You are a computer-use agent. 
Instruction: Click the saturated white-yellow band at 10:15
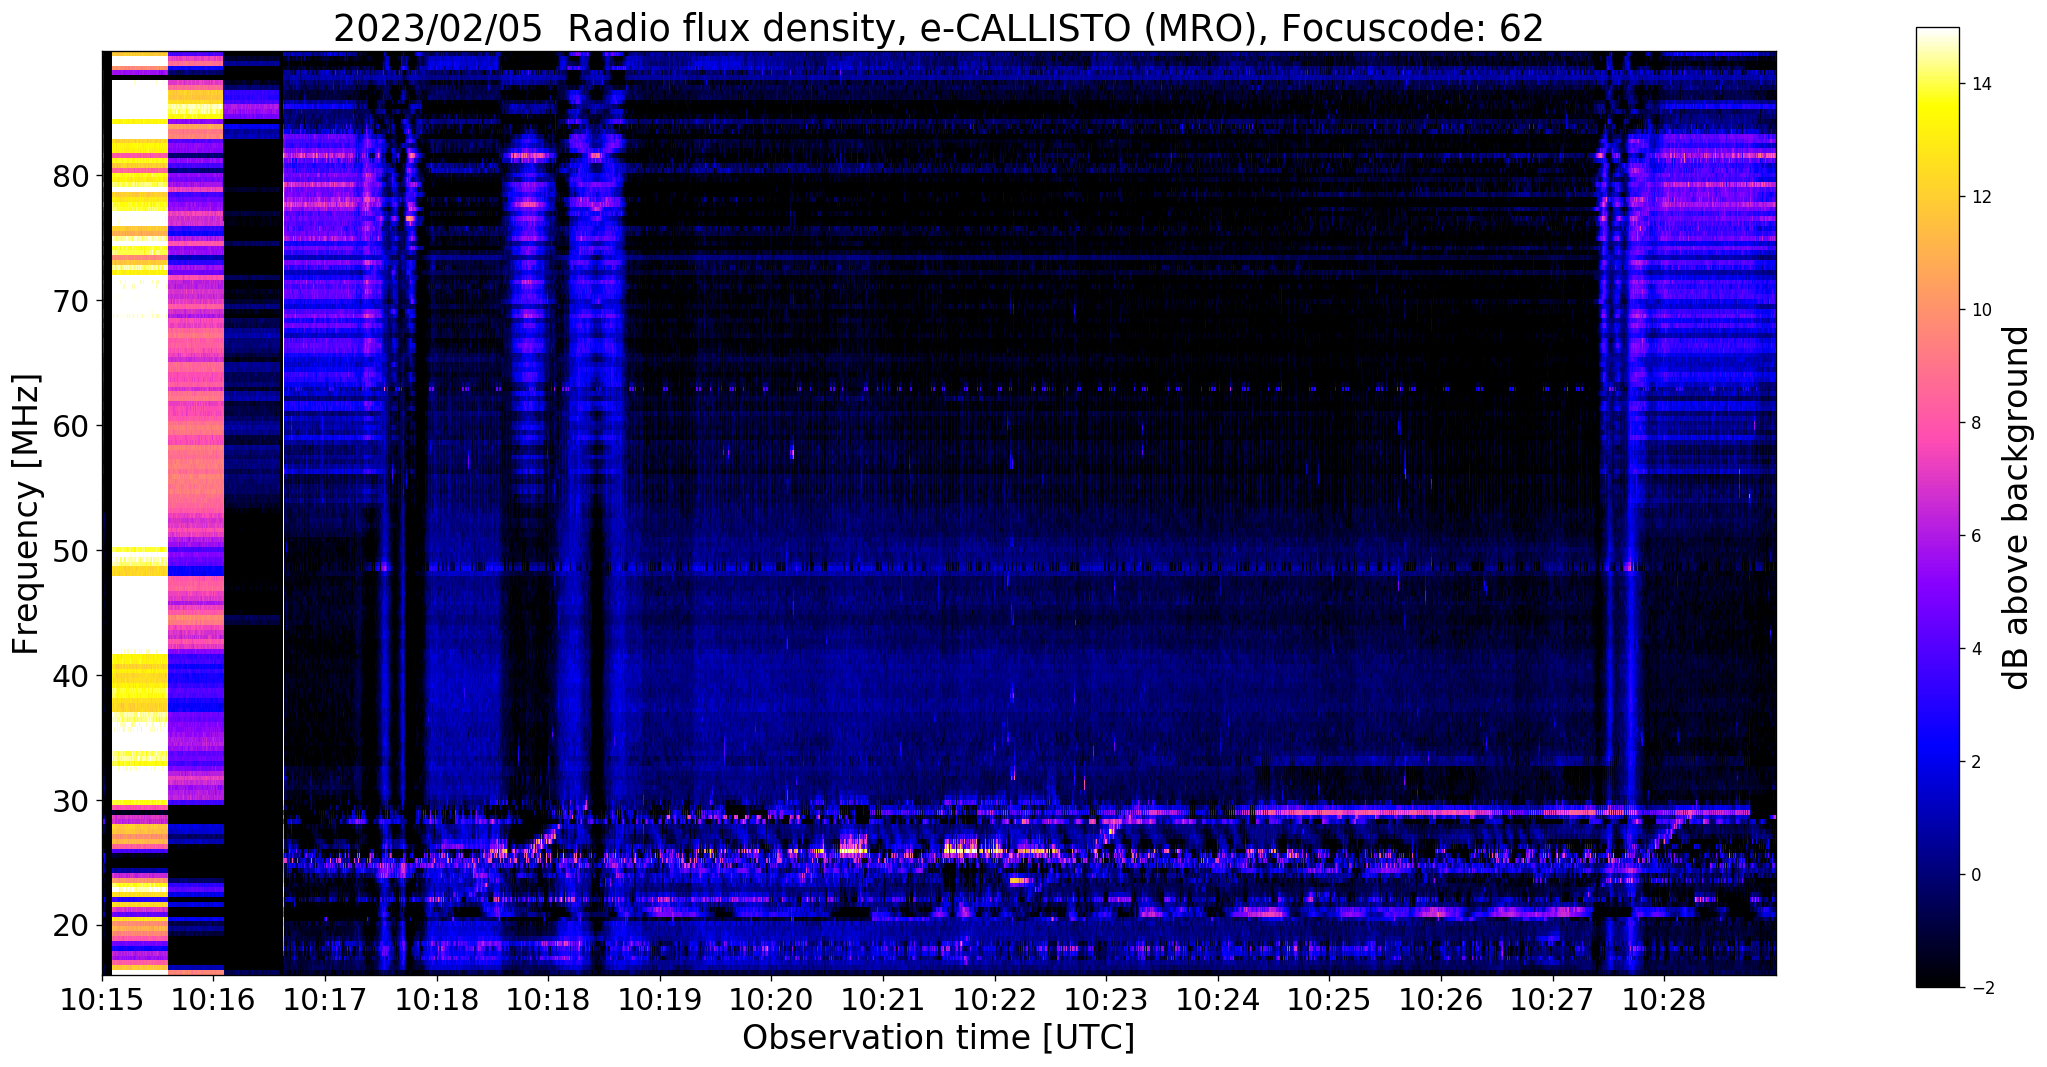pos(139,512)
